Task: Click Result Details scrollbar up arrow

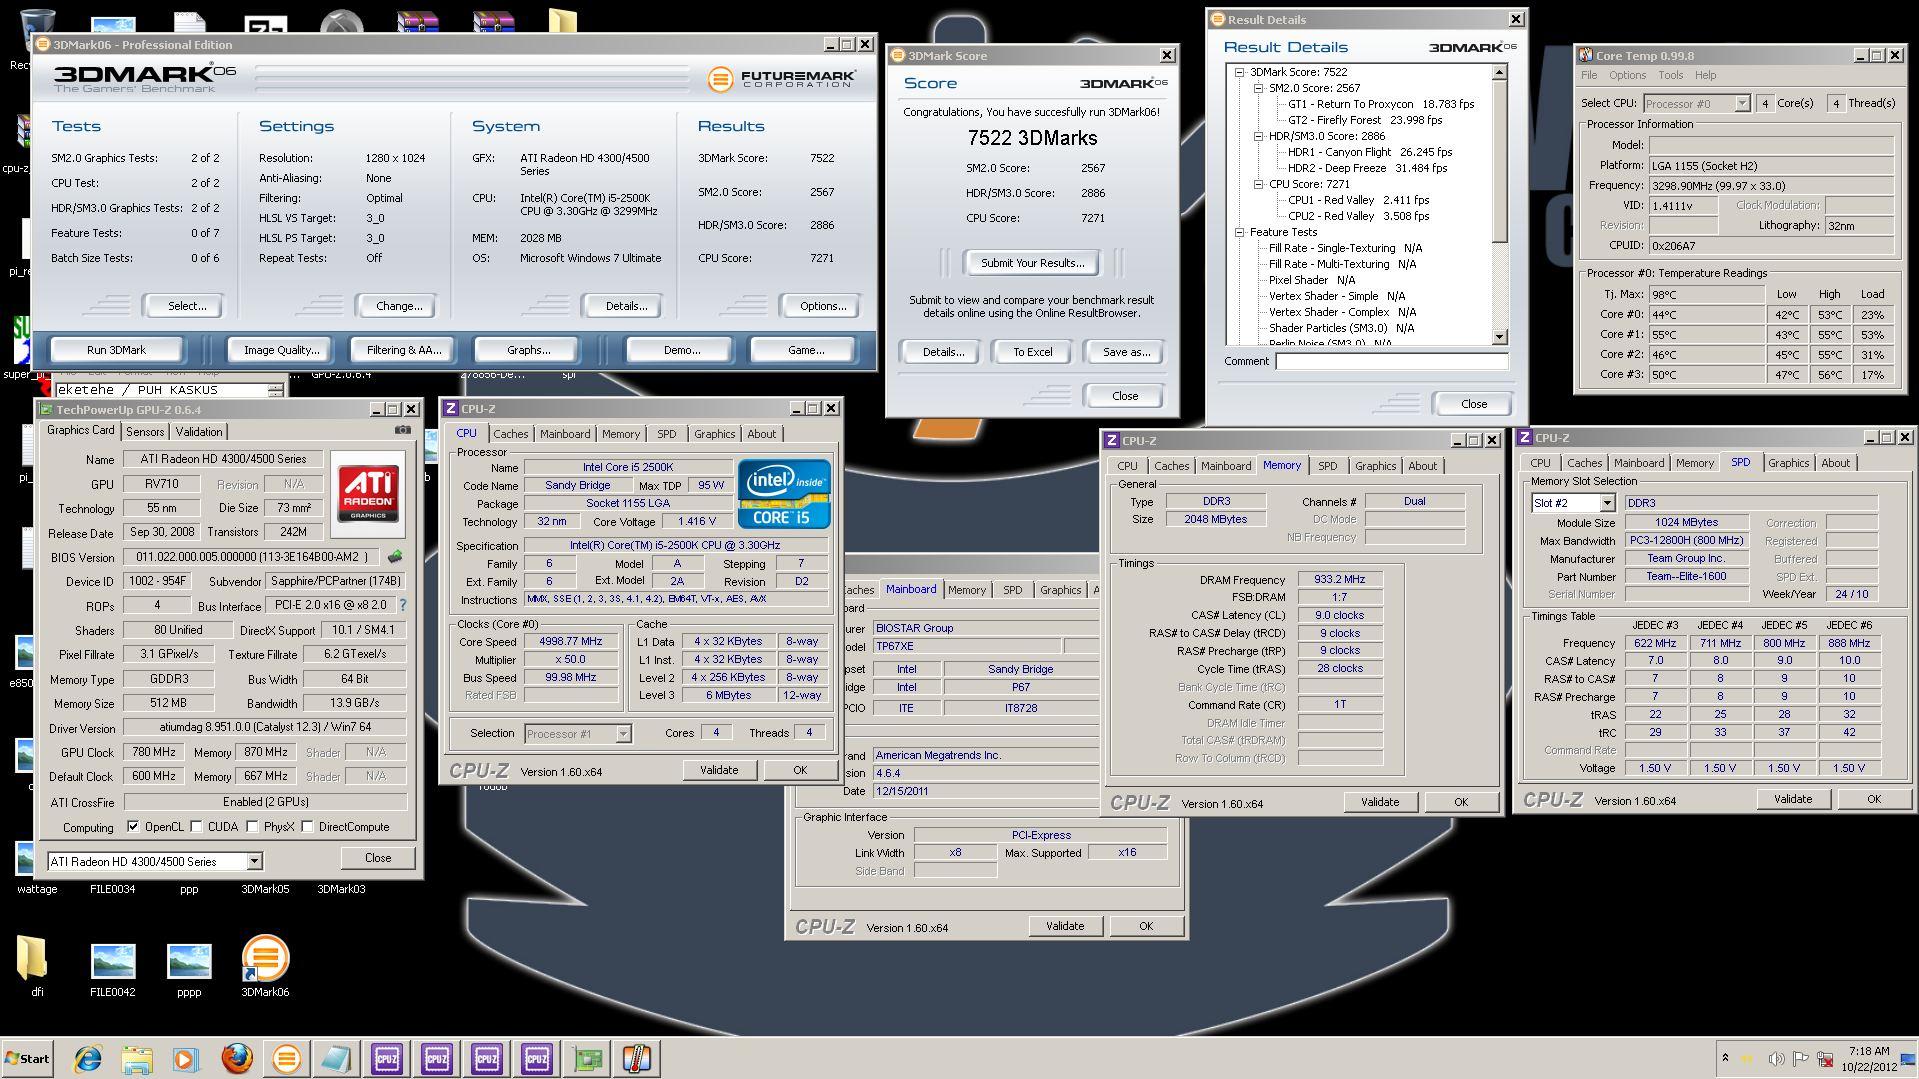Action: [x=1499, y=72]
